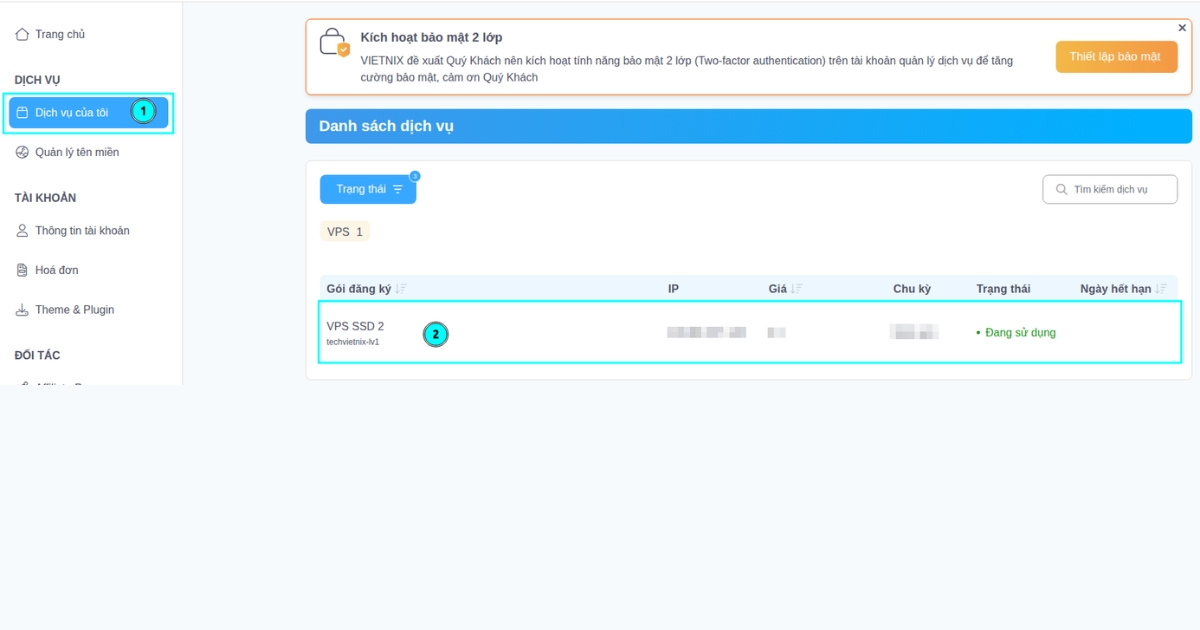1200x630 pixels.
Task: Open the Hoá đơn menu item
Action: click(64, 269)
